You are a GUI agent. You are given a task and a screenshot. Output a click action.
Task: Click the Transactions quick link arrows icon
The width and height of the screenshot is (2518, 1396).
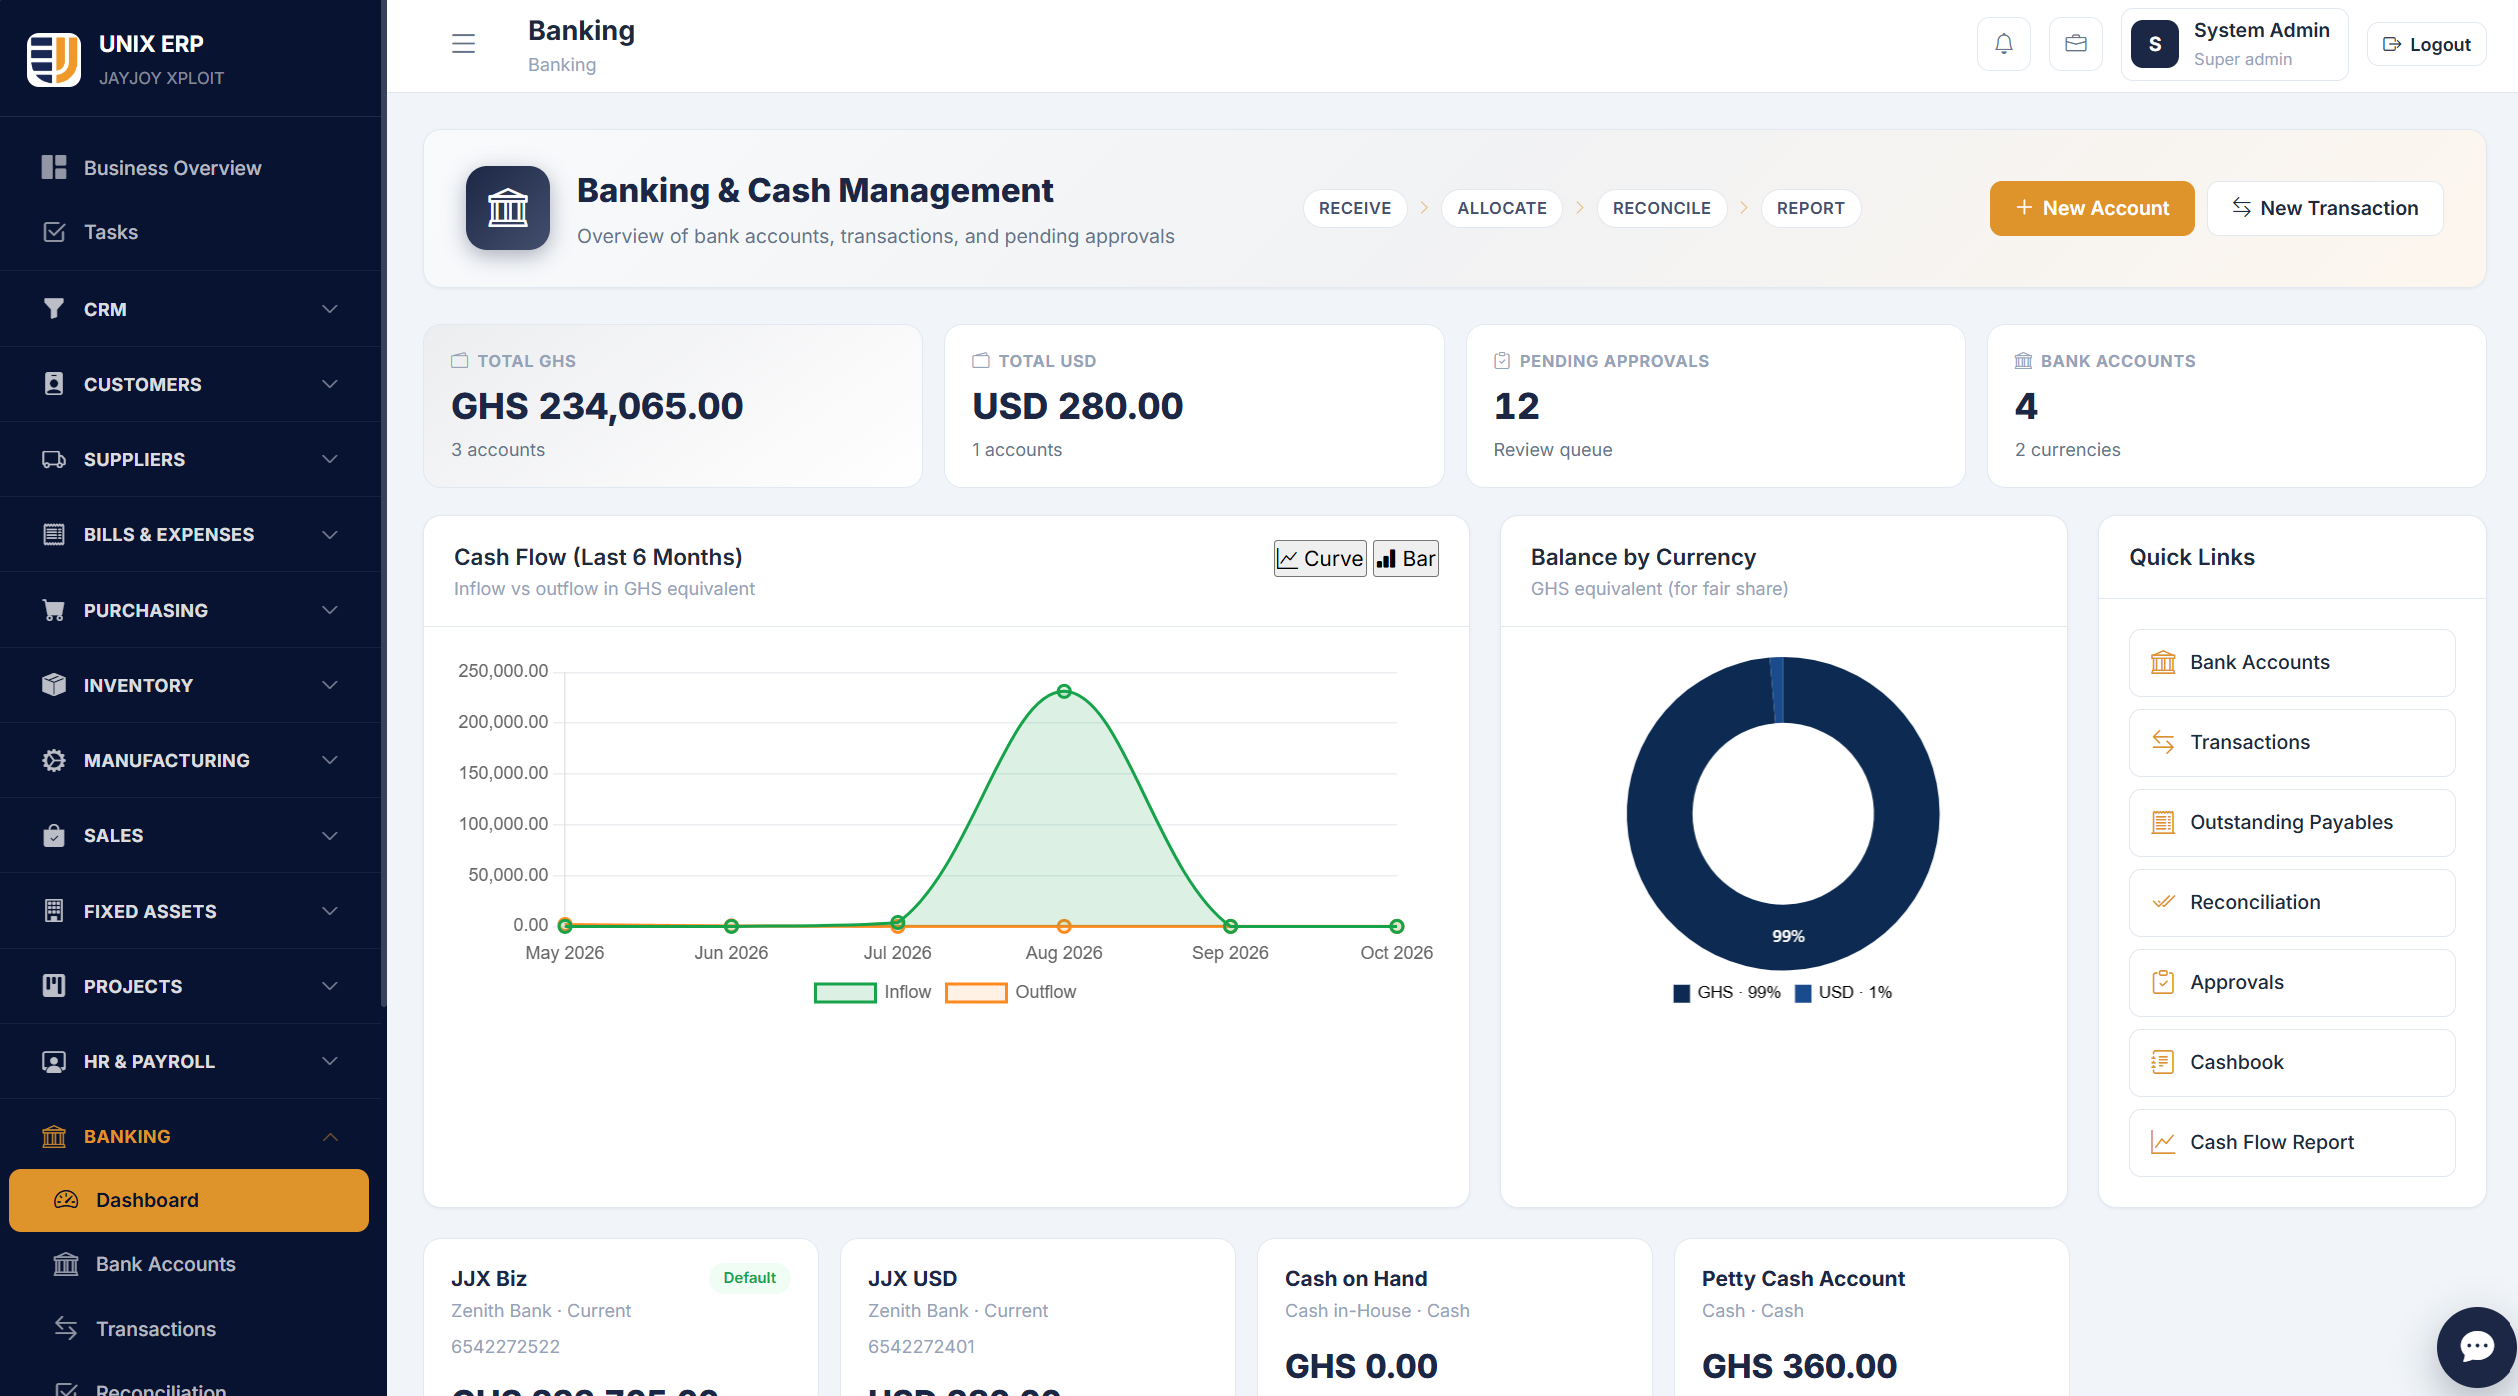pyautogui.click(x=2163, y=742)
